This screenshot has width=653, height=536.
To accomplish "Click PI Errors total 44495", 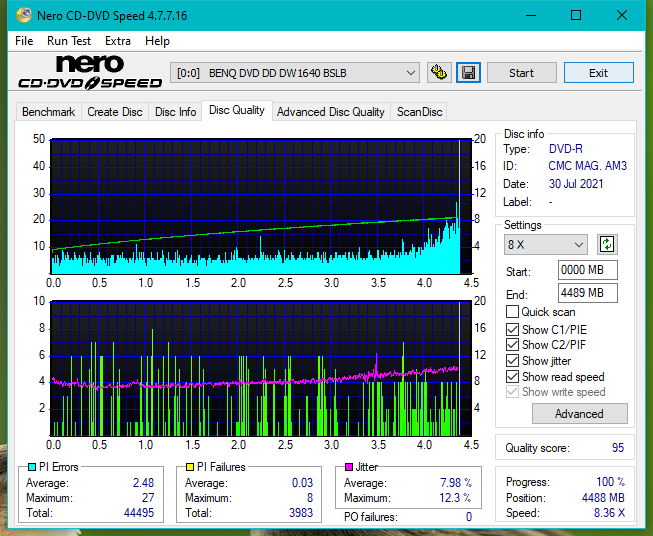I will pos(139,513).
